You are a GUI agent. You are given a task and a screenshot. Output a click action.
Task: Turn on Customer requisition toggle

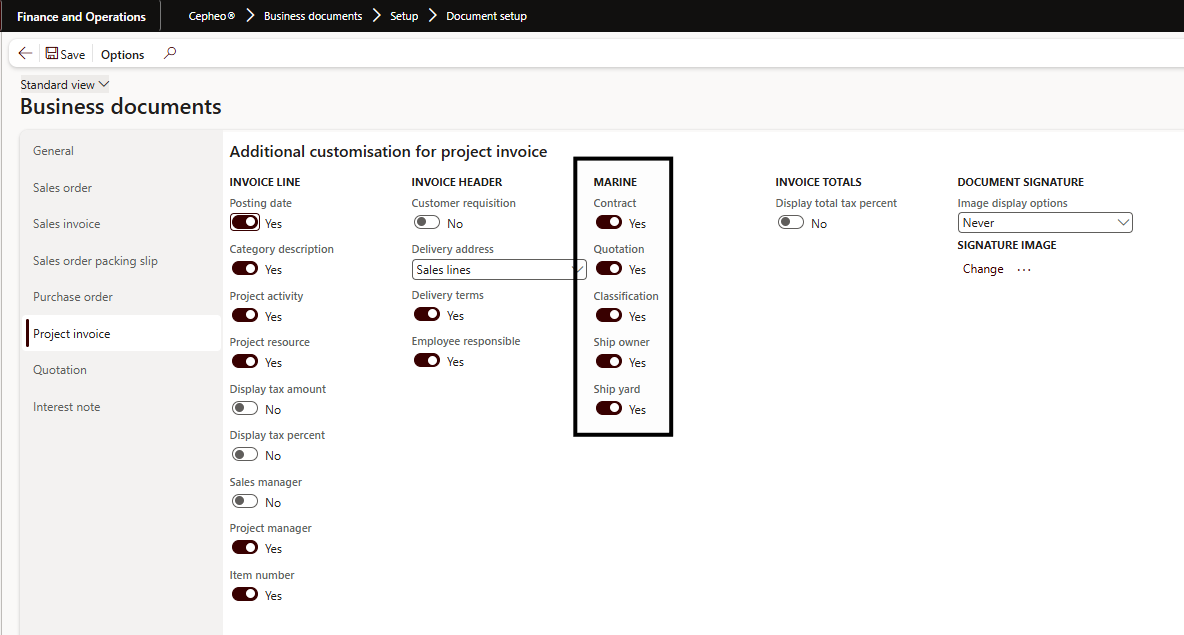pyautogui.click(x=427, y=223)
